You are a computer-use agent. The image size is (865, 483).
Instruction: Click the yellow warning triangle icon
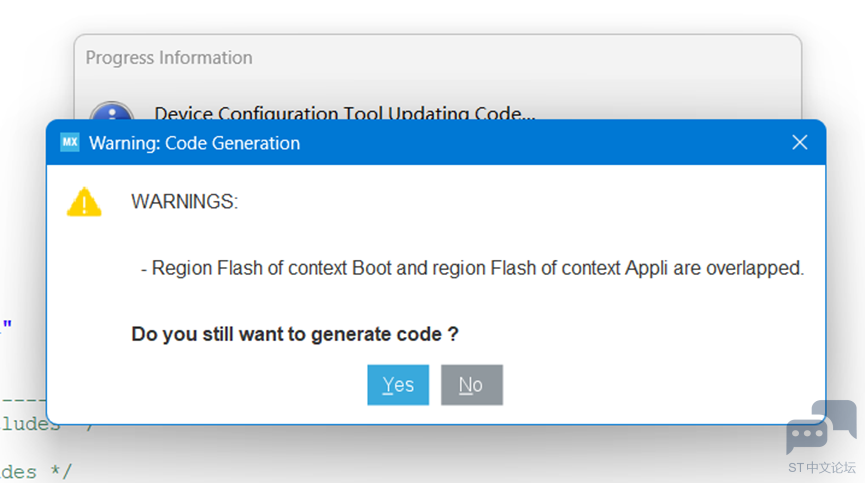click(x=84, y=202)
